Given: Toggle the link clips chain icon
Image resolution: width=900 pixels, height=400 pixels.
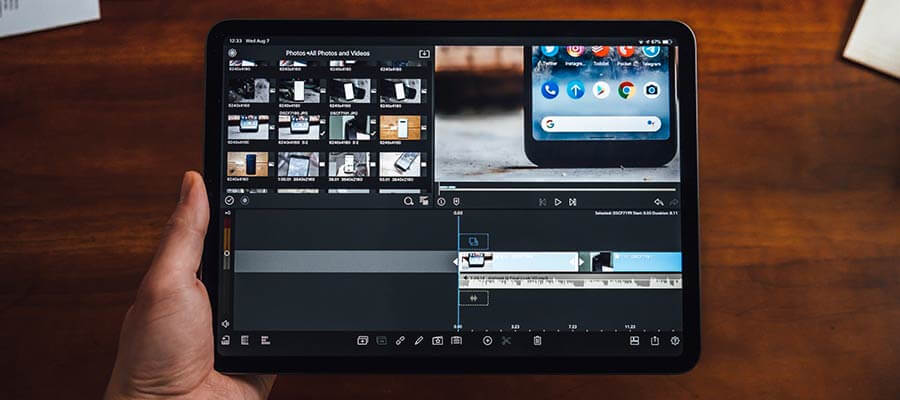Looking at the screenshot, I should pos(400,340).
